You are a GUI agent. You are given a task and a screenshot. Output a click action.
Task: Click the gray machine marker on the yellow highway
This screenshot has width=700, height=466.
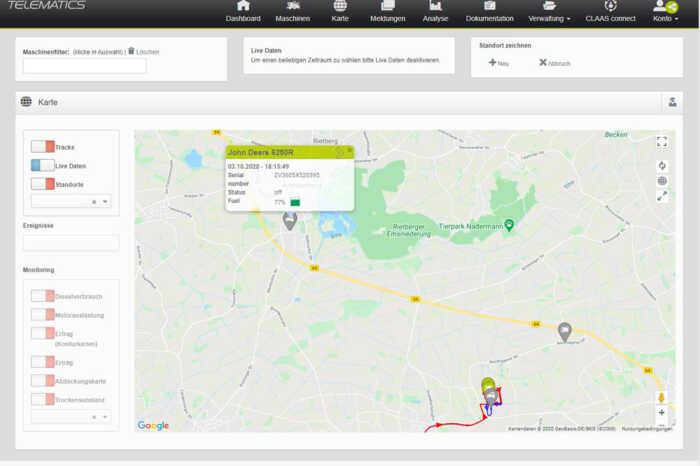click(565, 332)
